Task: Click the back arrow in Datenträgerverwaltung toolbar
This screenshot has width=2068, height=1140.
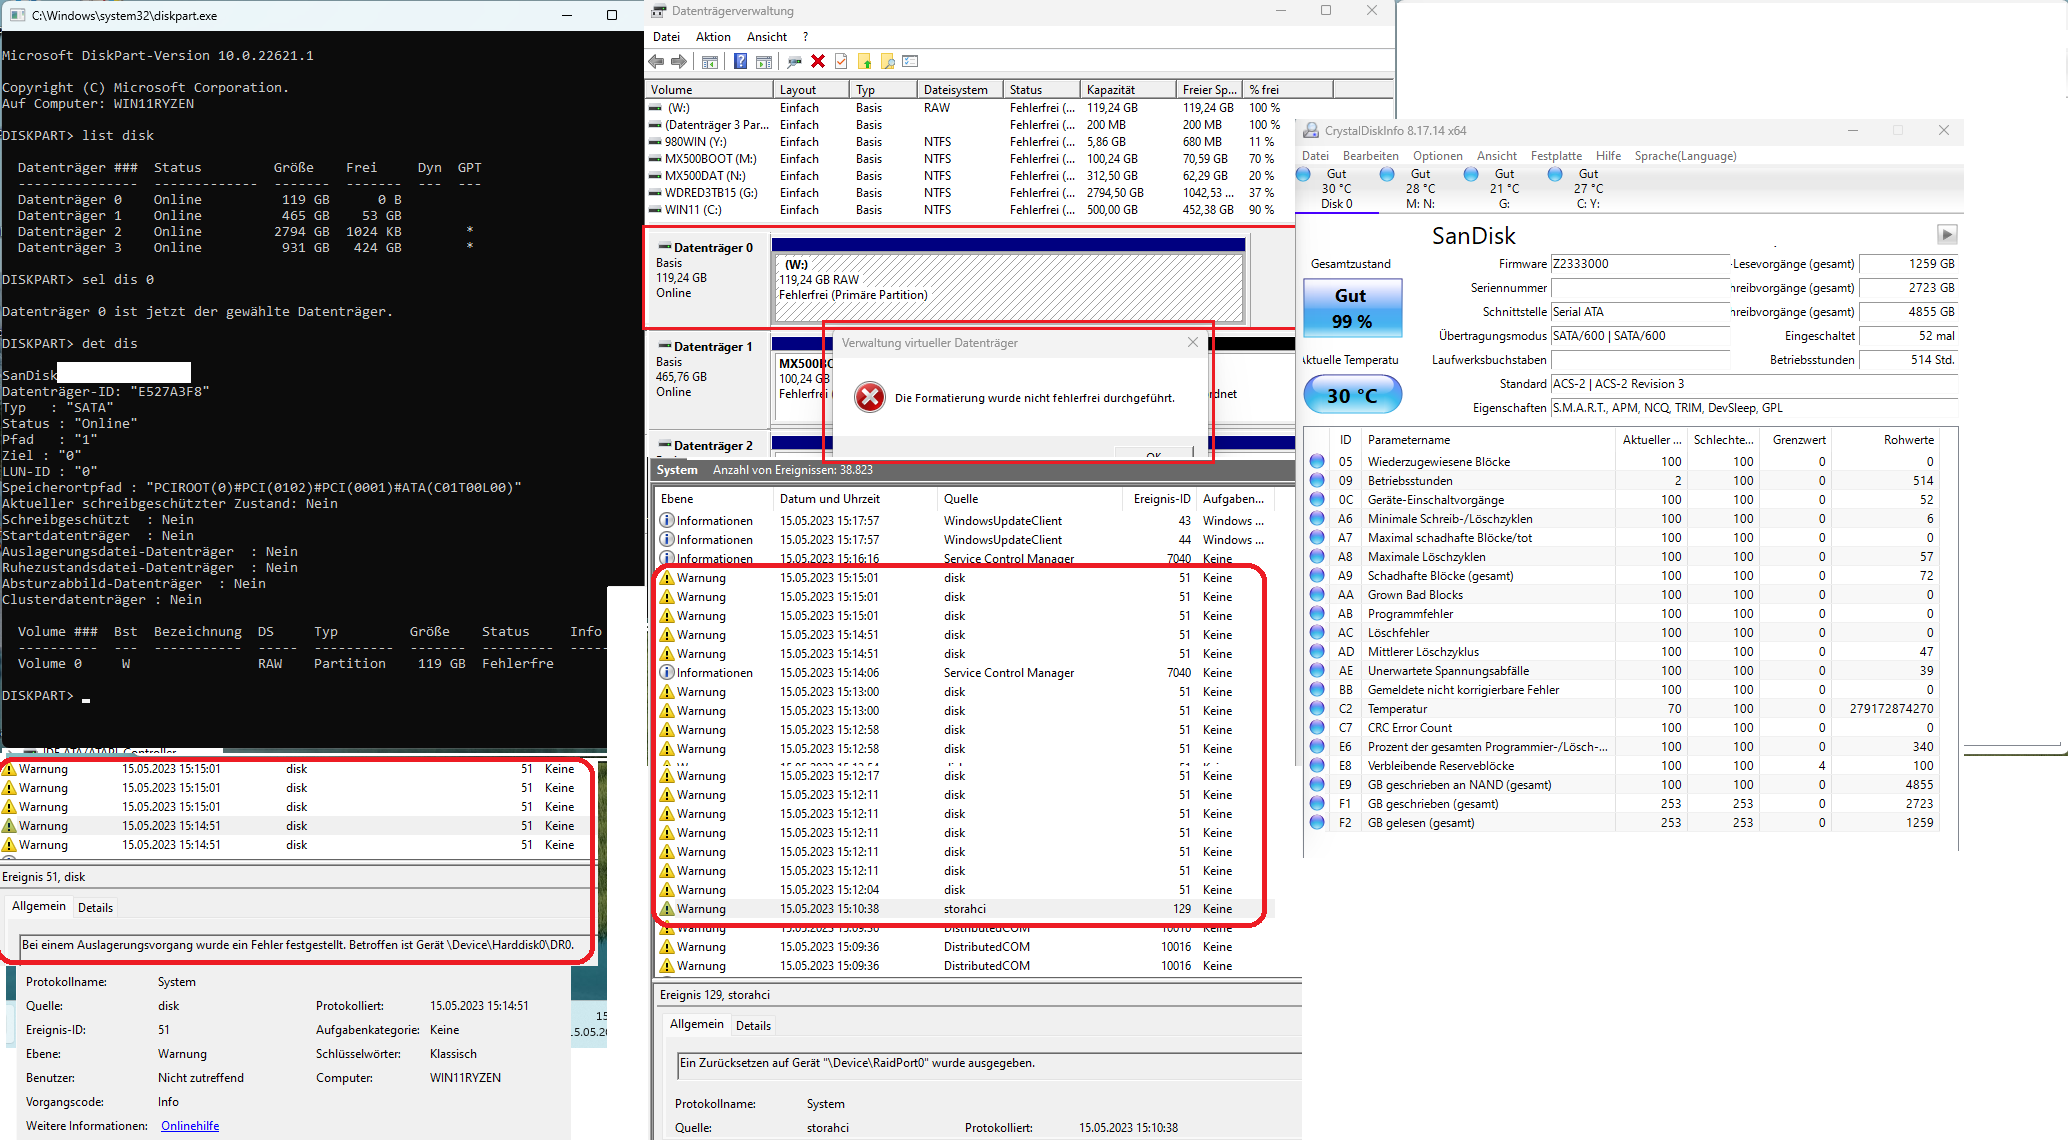Action: pyautogui.click(x=657, y=62)
